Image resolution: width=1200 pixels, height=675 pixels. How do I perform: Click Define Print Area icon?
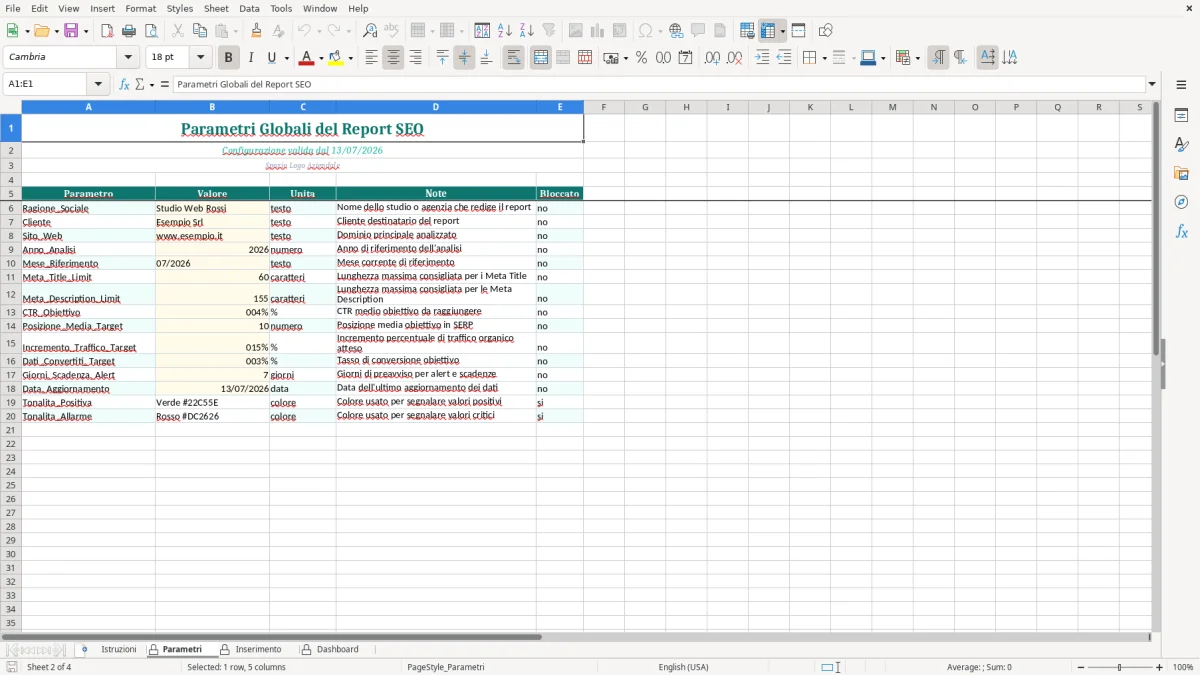pyautogui.click(x=747, y=31)
